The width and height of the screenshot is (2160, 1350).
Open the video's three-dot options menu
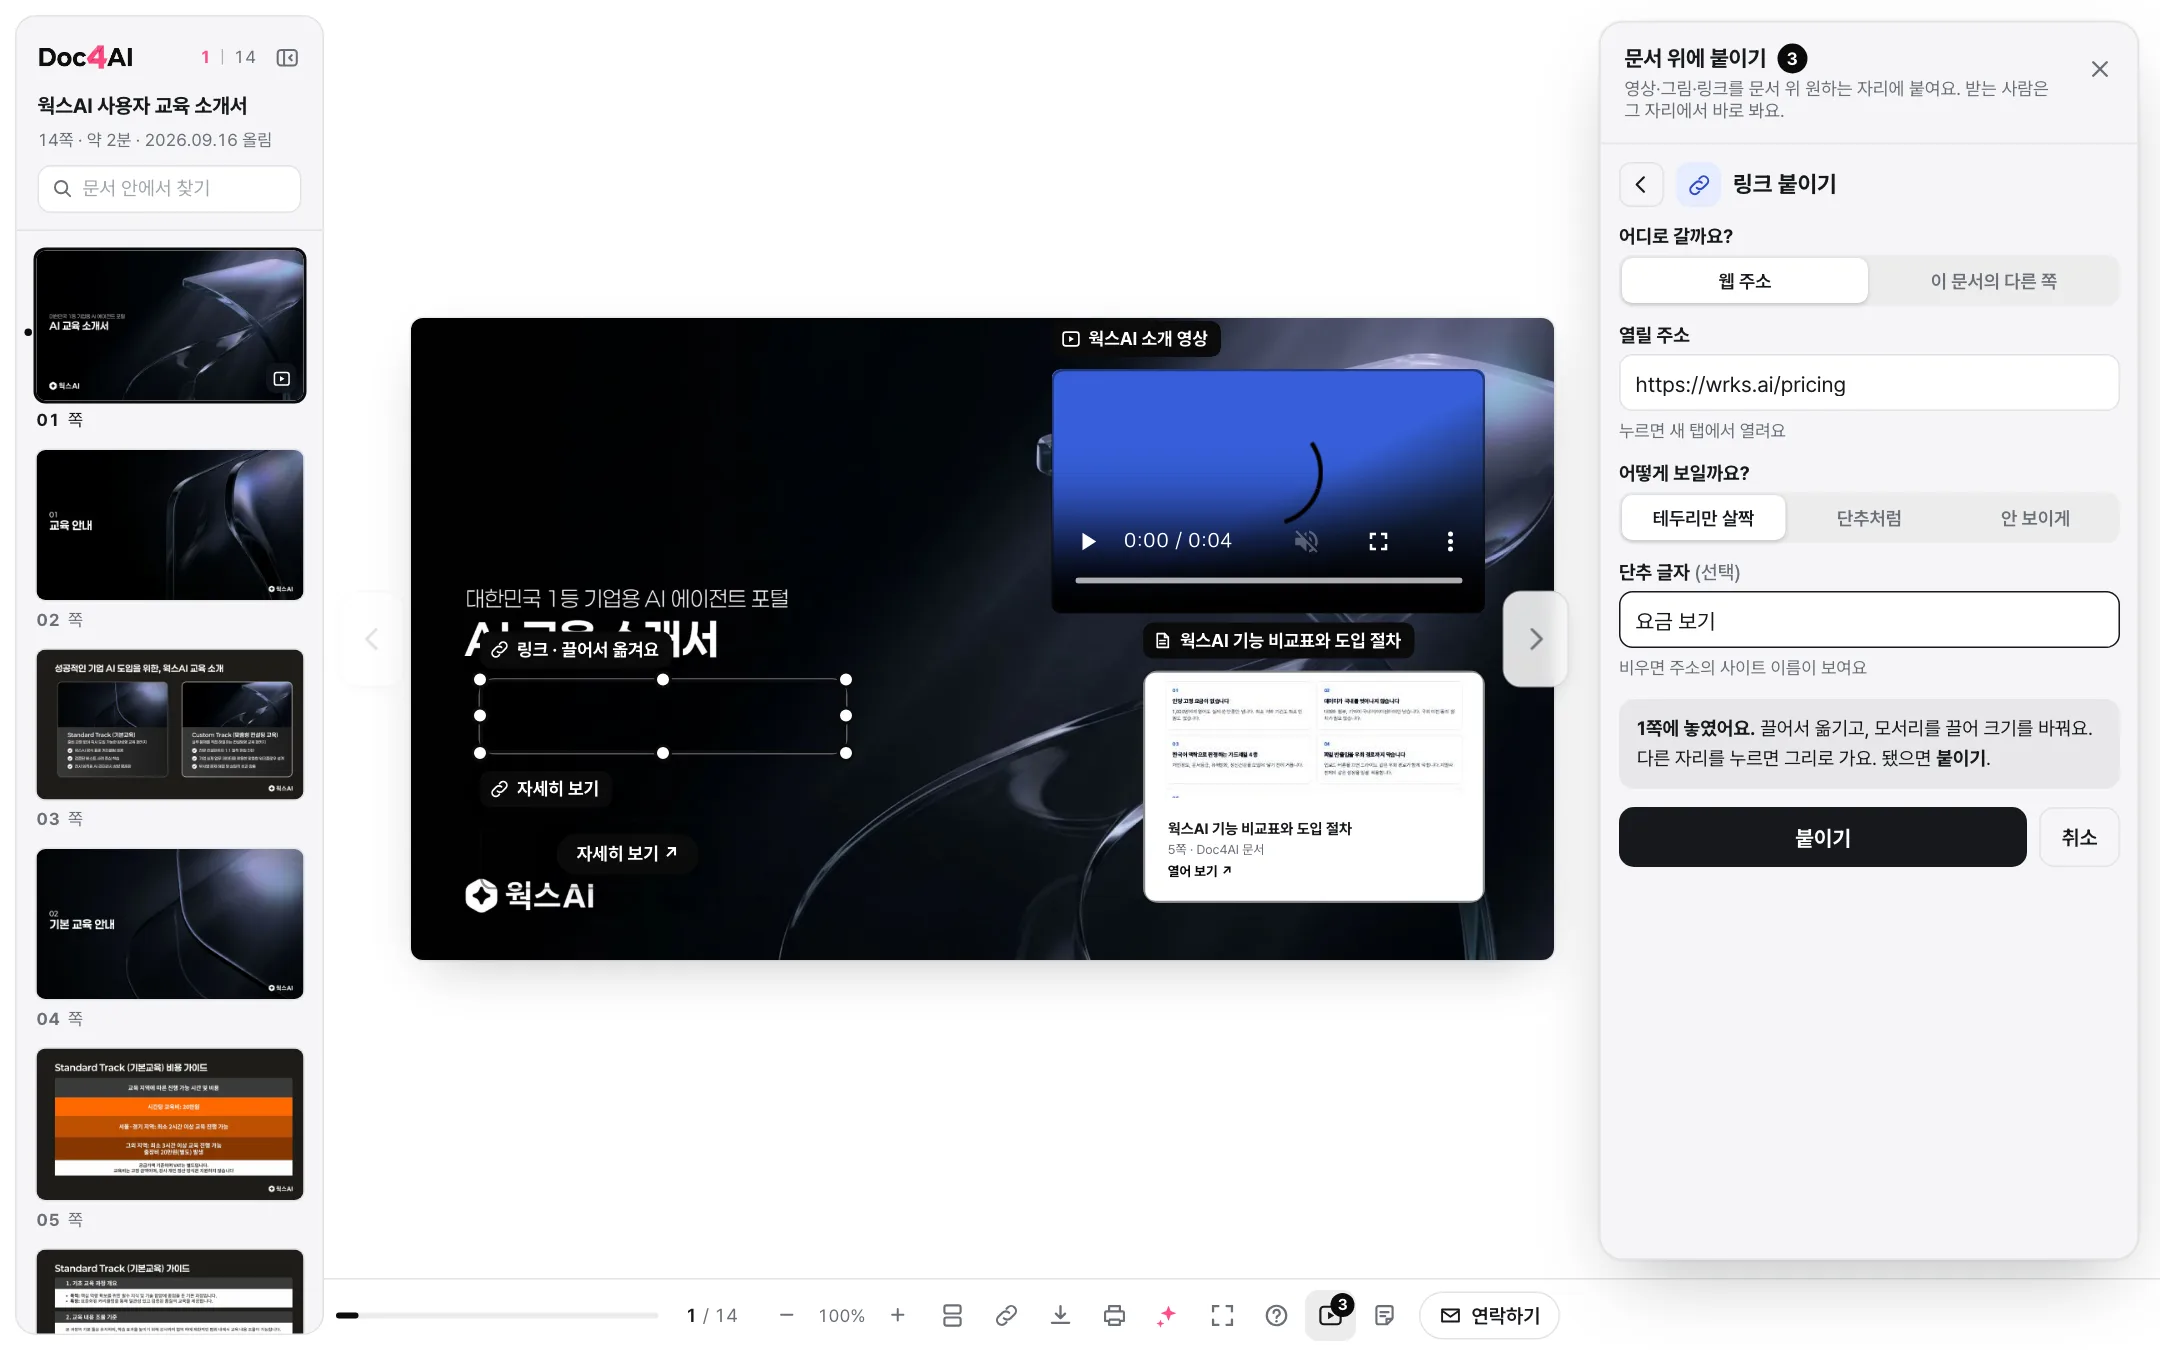[1450, 541]
